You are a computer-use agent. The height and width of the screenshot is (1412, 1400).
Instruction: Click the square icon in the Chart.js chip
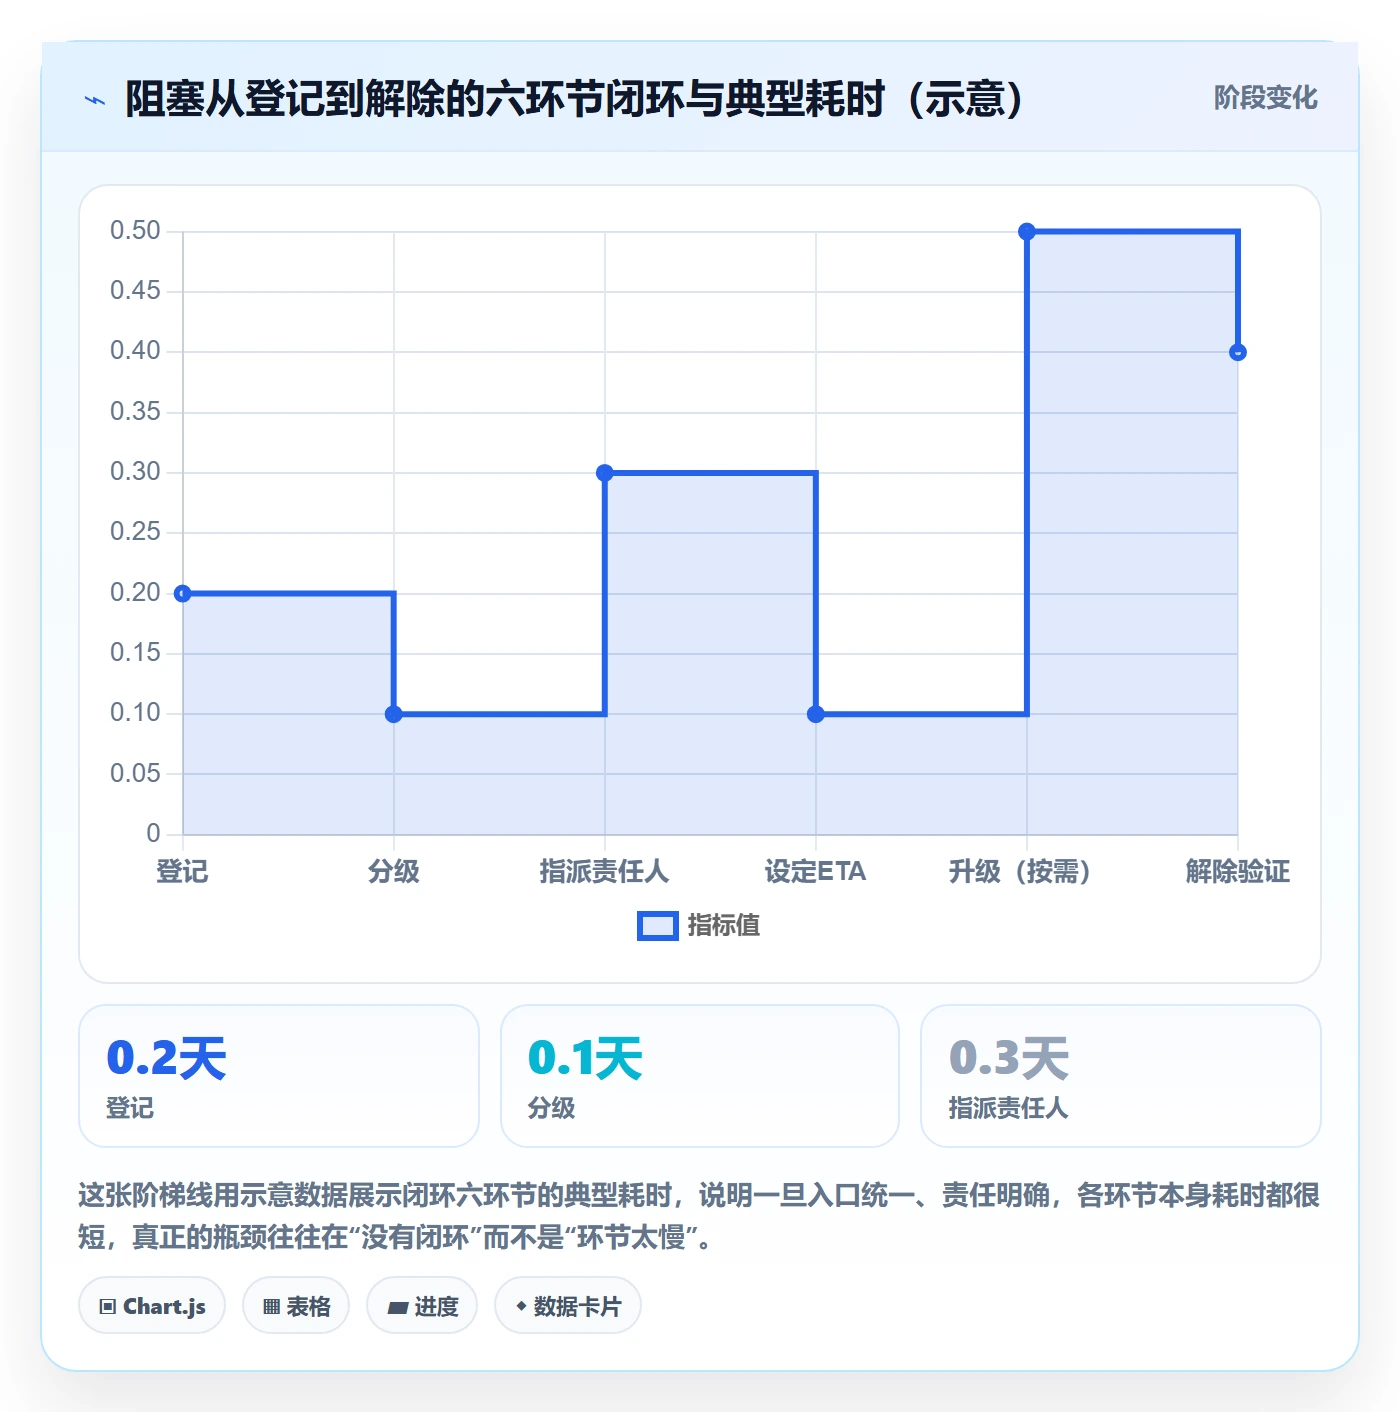(x=108, y=1306)
